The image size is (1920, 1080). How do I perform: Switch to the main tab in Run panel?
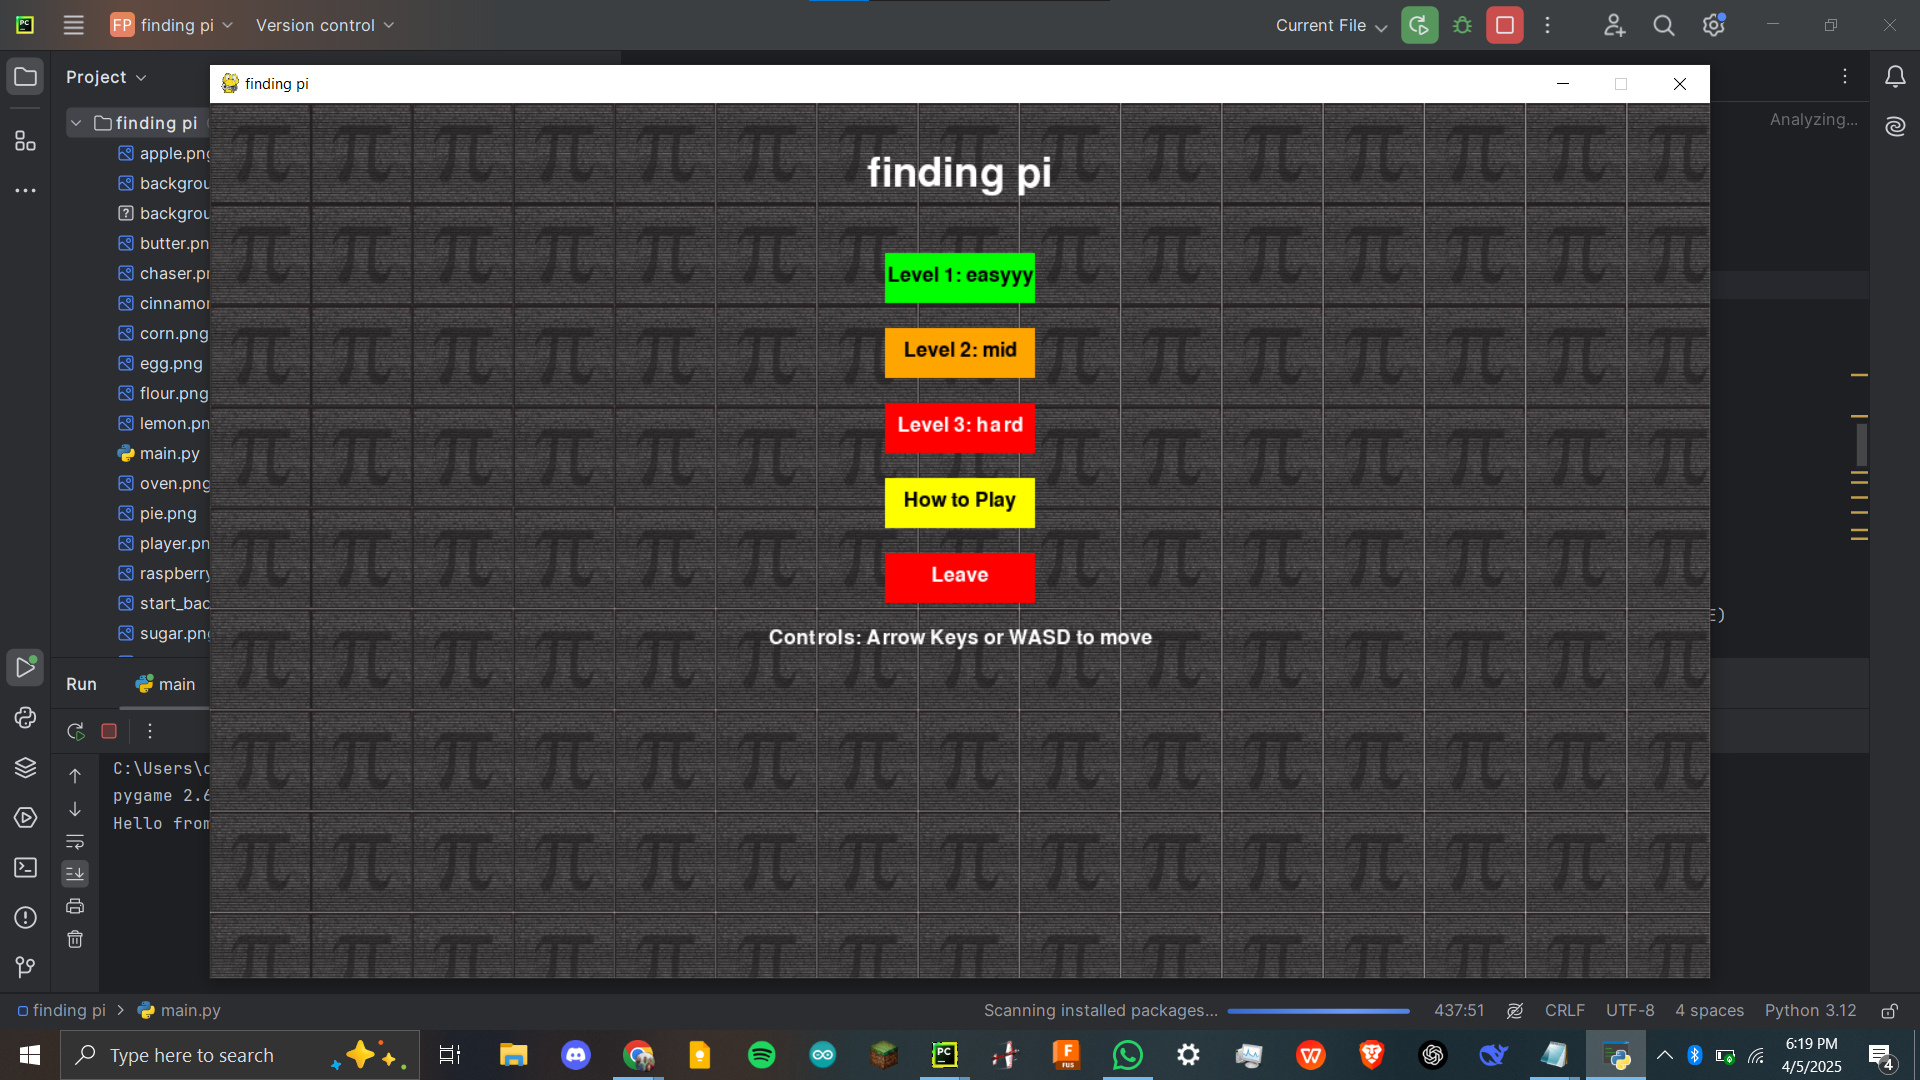pos(164,684)
